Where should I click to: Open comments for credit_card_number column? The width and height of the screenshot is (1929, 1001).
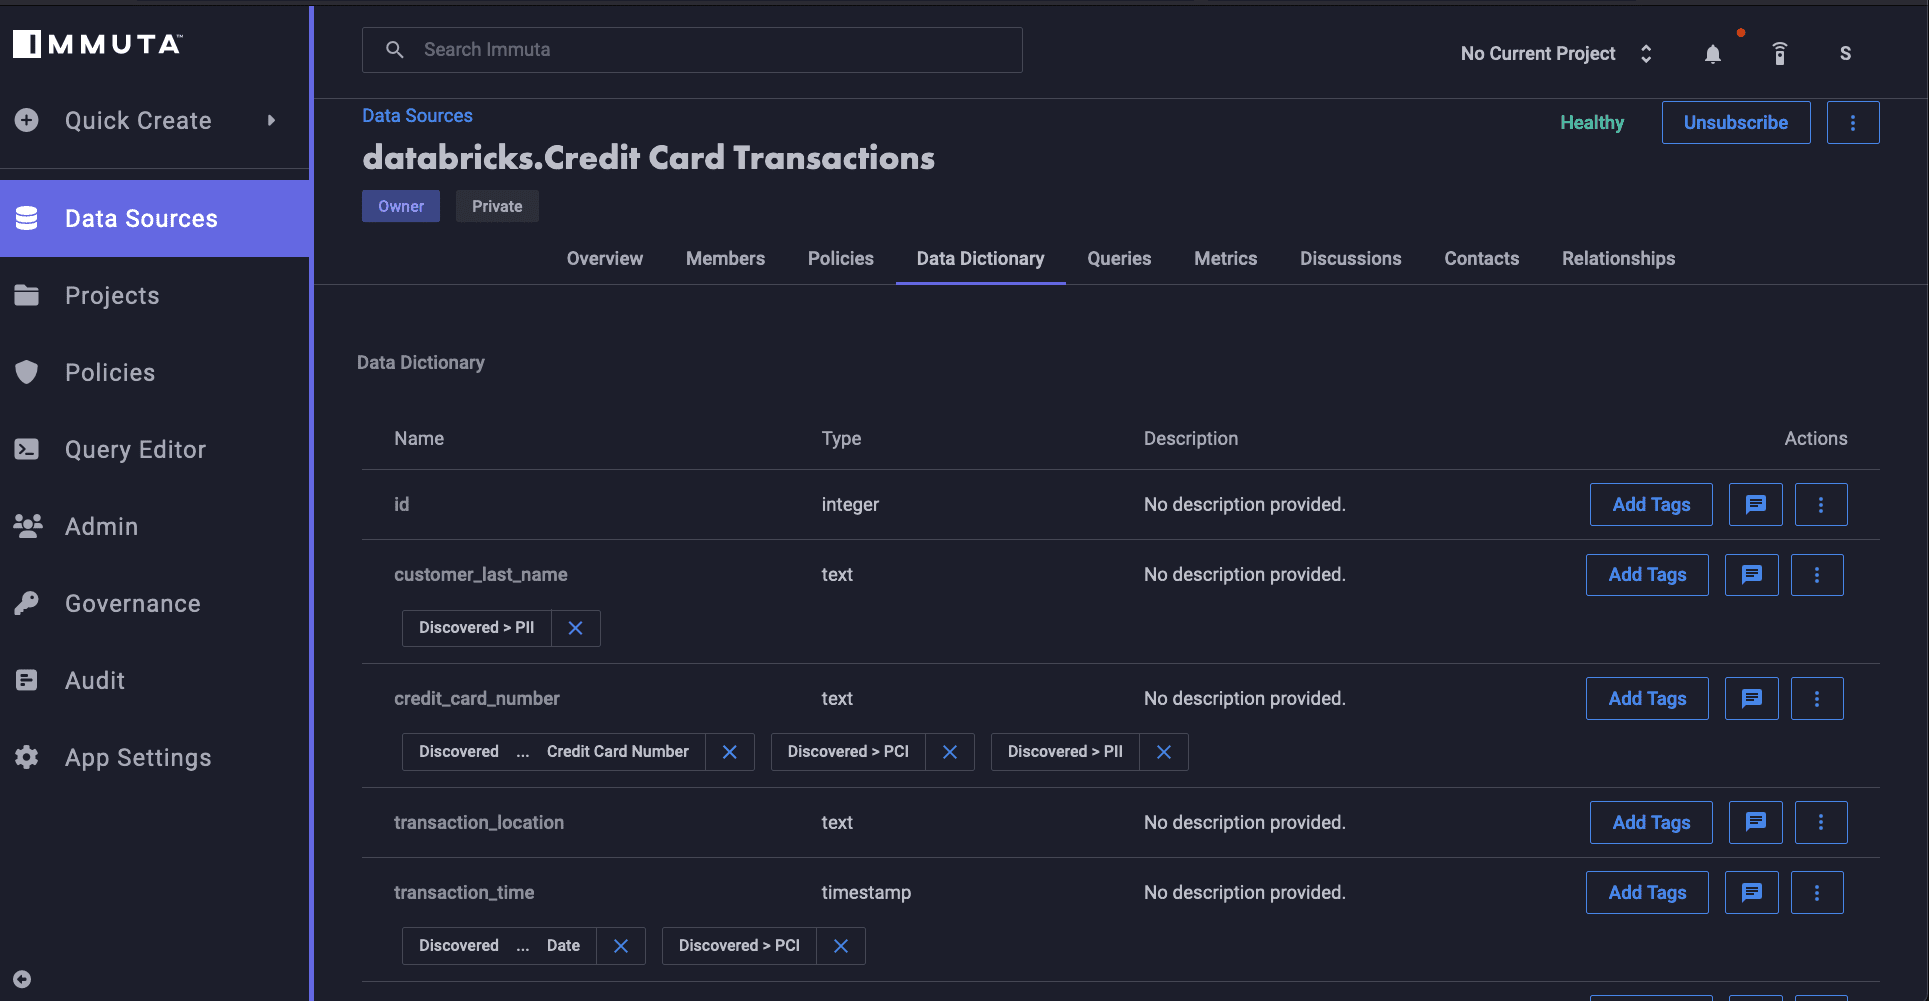point(1752,699)
